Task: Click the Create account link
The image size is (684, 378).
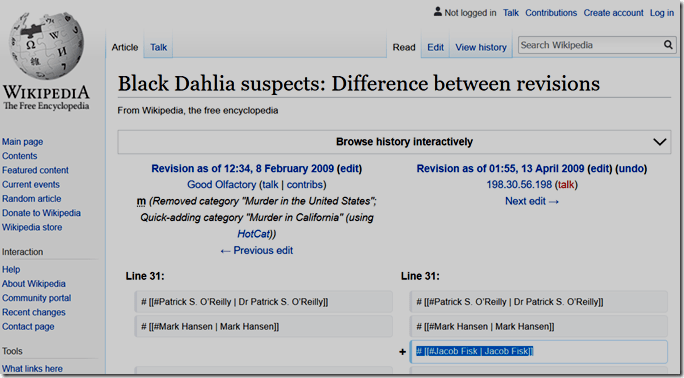Action: (613, 13)
